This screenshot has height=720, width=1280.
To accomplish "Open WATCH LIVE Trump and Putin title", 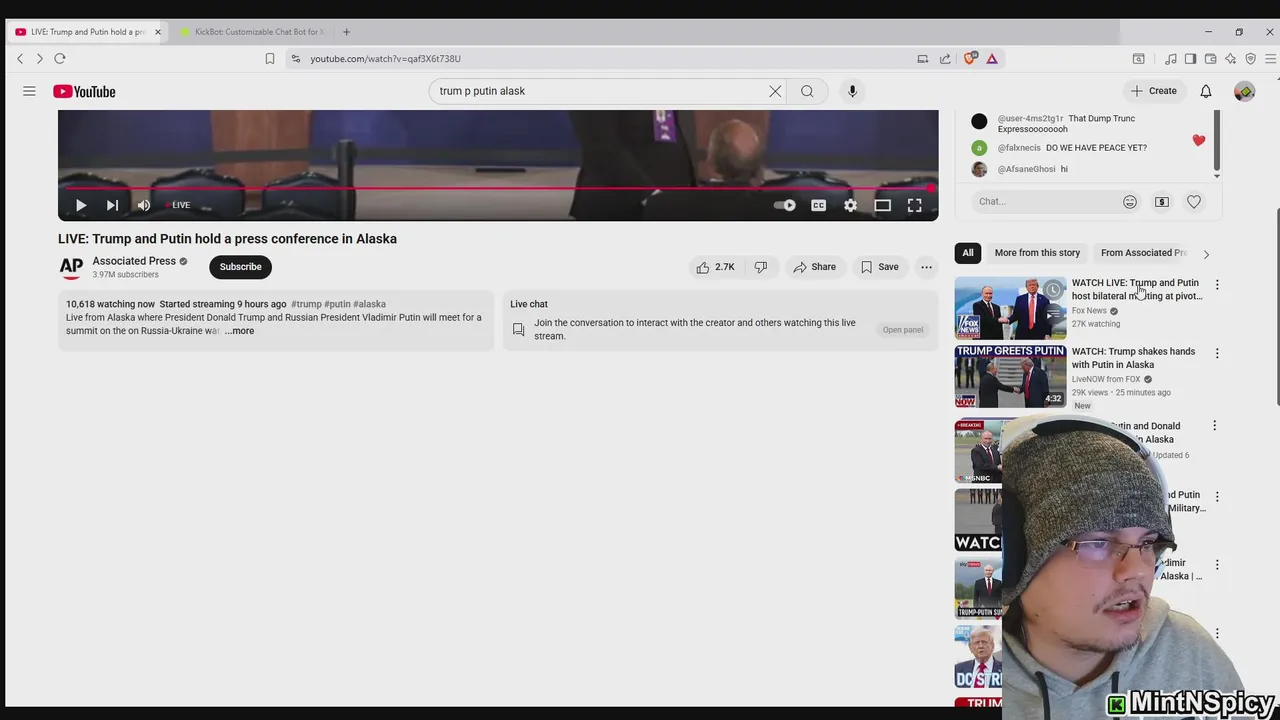I will click(1137, 289).
